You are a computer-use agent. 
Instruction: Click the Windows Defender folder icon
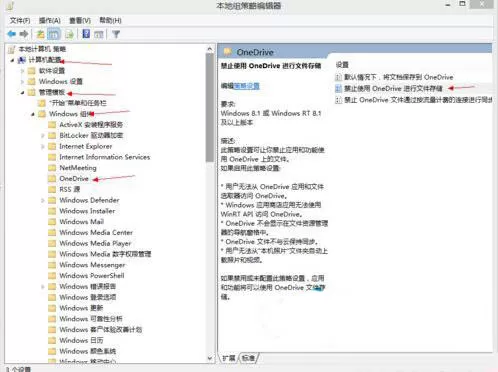52,200
